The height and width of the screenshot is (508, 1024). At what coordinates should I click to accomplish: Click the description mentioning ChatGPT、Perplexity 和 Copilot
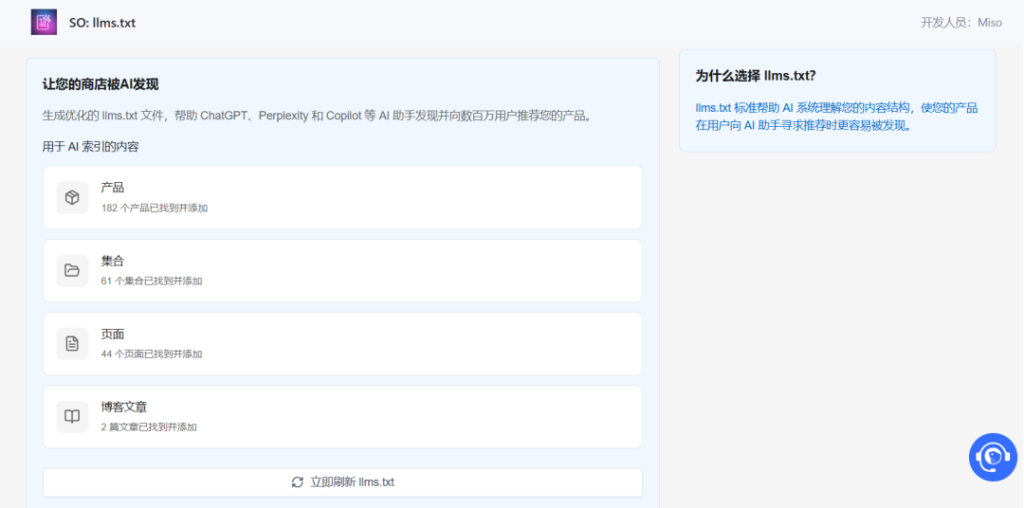pos(317,116)
